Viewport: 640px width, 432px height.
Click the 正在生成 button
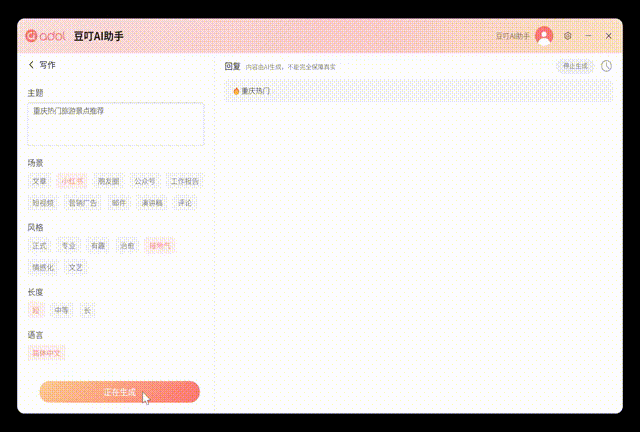119,392
